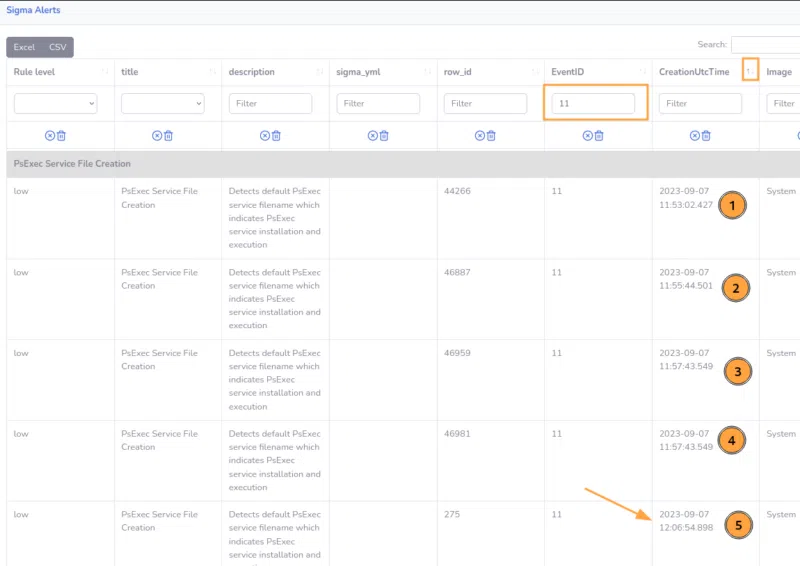Focus the sigma_yml Filter input
Viewport: 800px width, 566px height.
pos(378,103)
